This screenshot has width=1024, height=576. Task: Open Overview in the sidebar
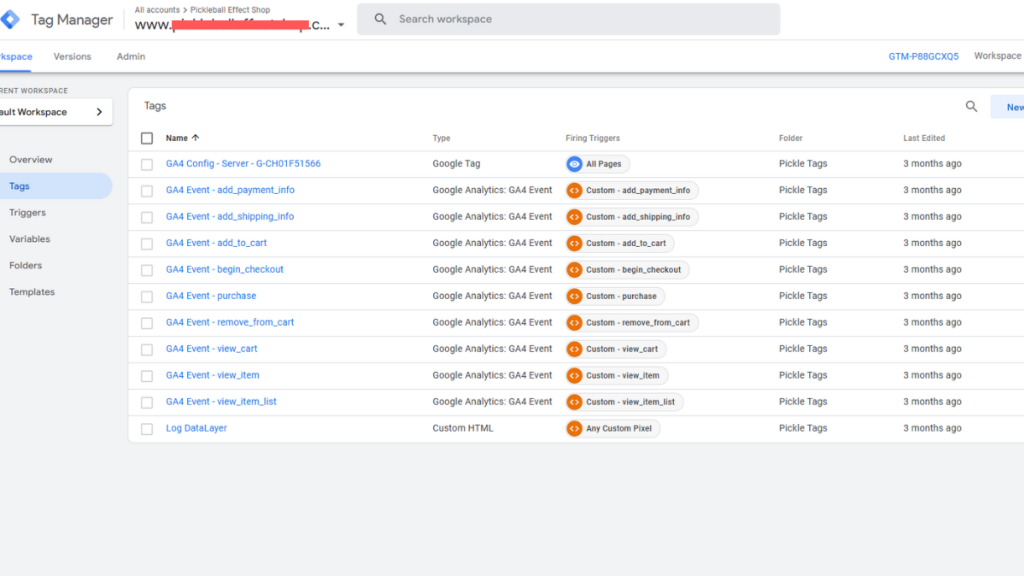[x=31, y=159]
